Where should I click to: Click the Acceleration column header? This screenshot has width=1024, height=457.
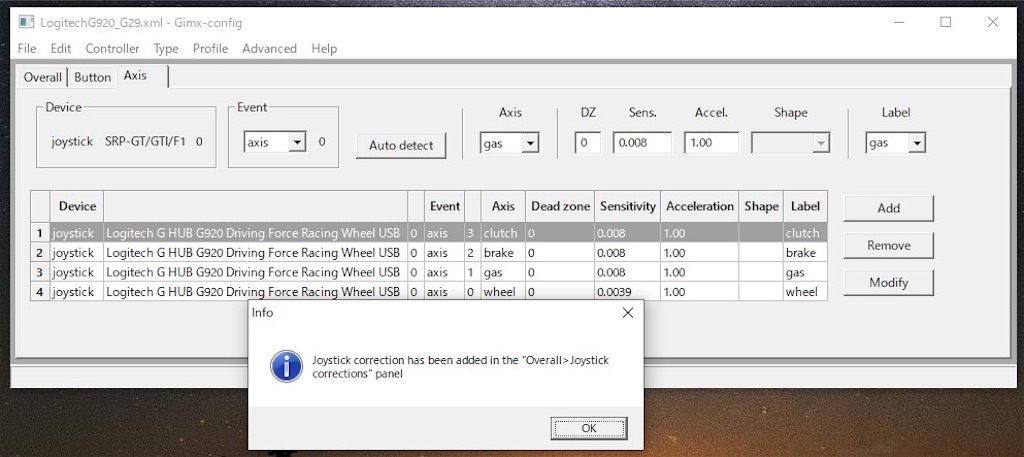point(699,206)
